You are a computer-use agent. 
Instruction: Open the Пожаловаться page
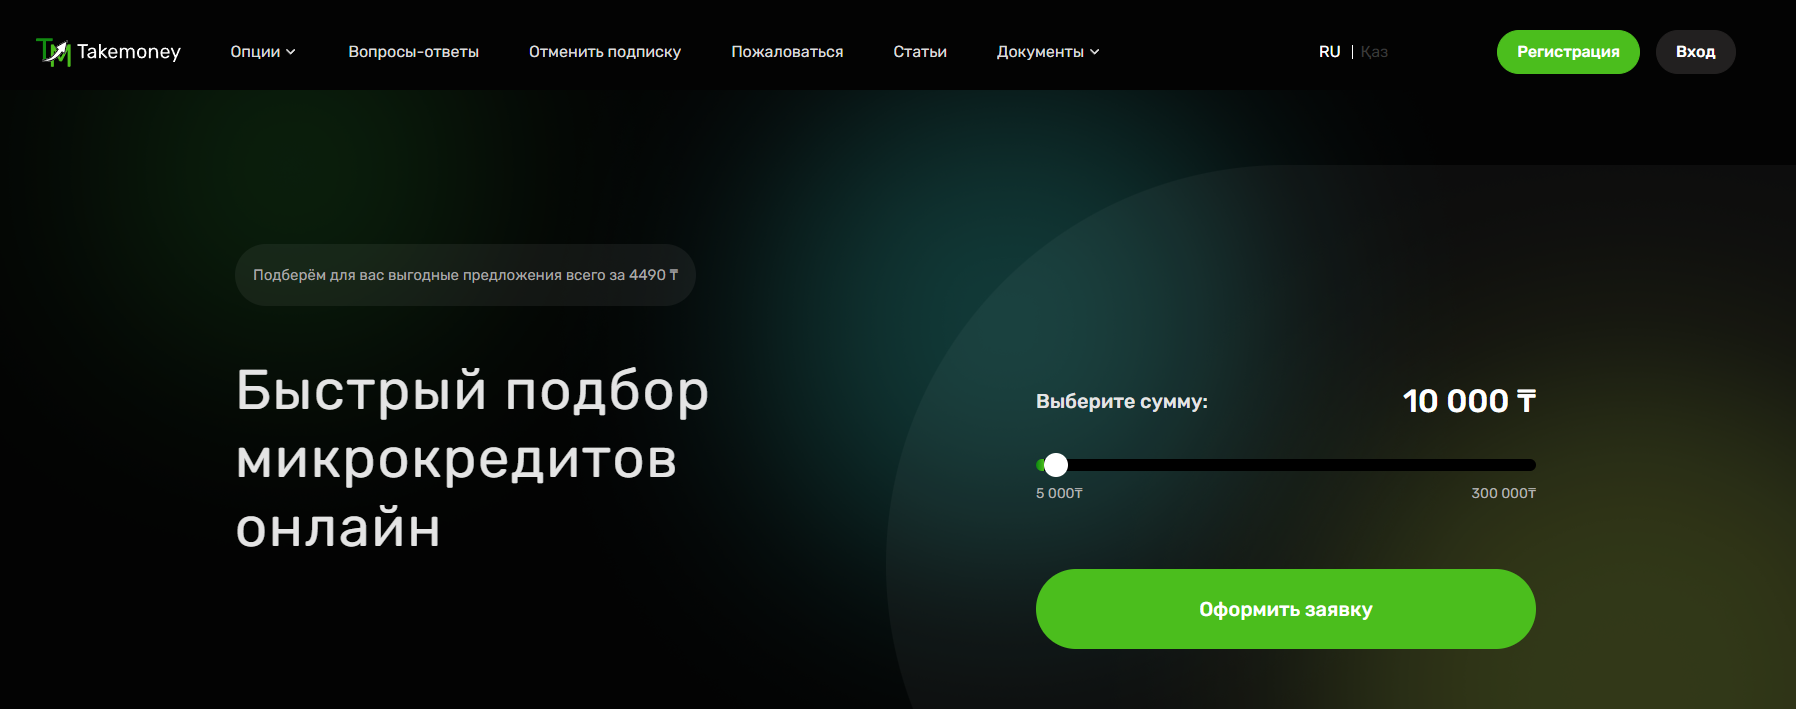tap(787, 52)
